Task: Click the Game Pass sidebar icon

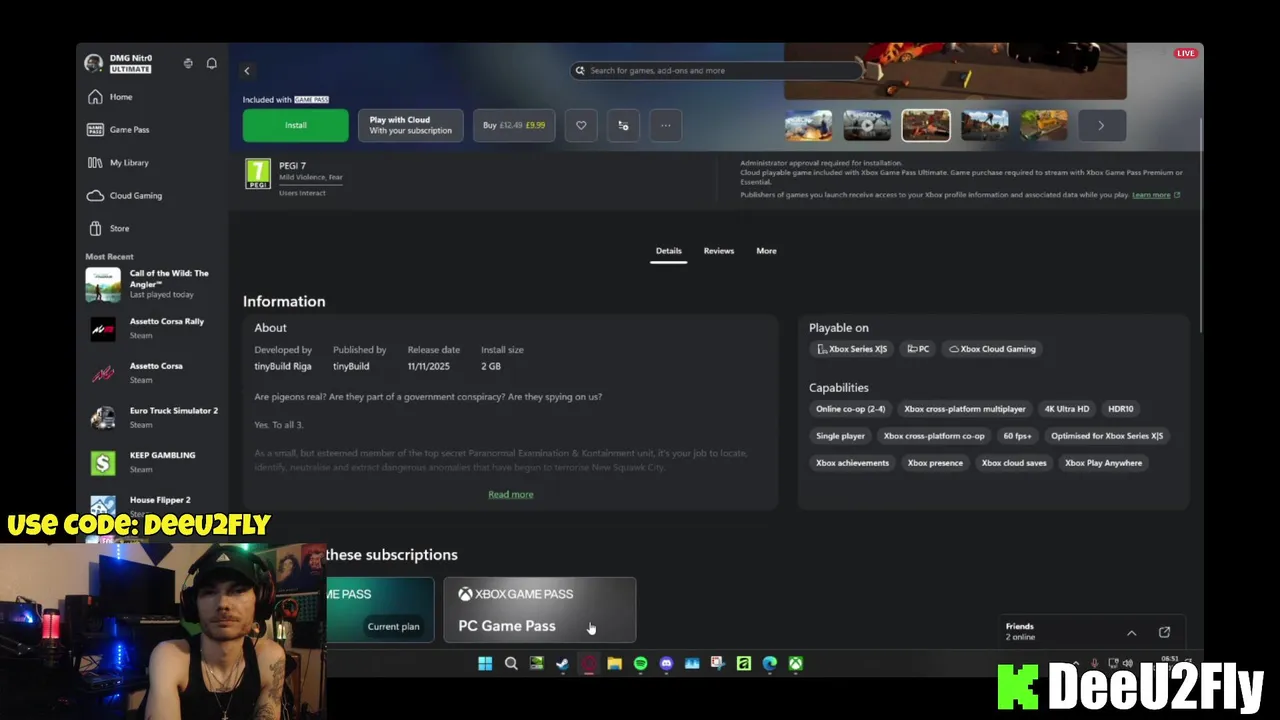Action: click(95, 130)
